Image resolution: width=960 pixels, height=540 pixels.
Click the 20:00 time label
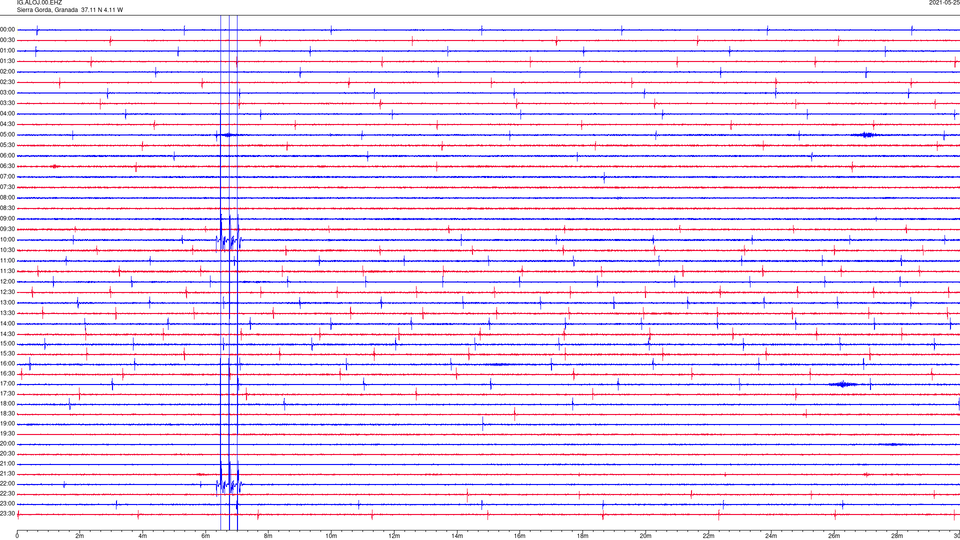pos(8,444)
